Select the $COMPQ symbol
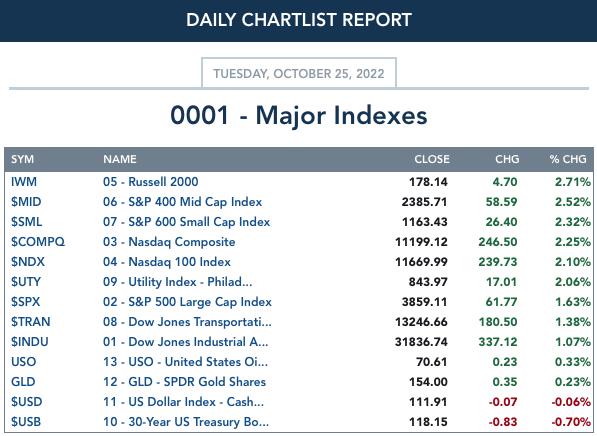 coord(38,242)
